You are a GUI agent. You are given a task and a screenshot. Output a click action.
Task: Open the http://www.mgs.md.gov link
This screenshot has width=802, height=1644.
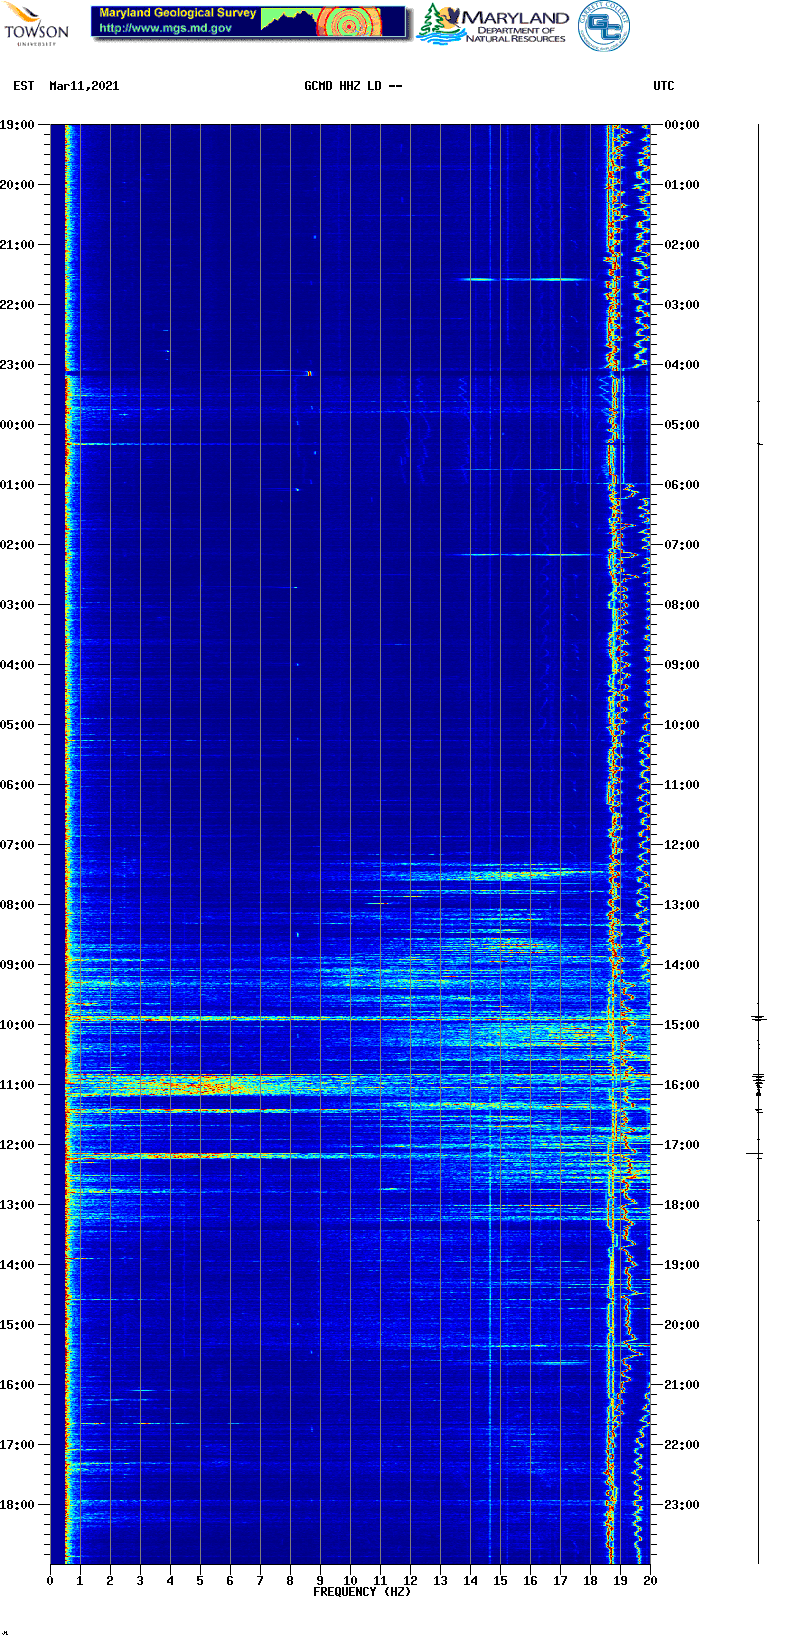point(165,29)
